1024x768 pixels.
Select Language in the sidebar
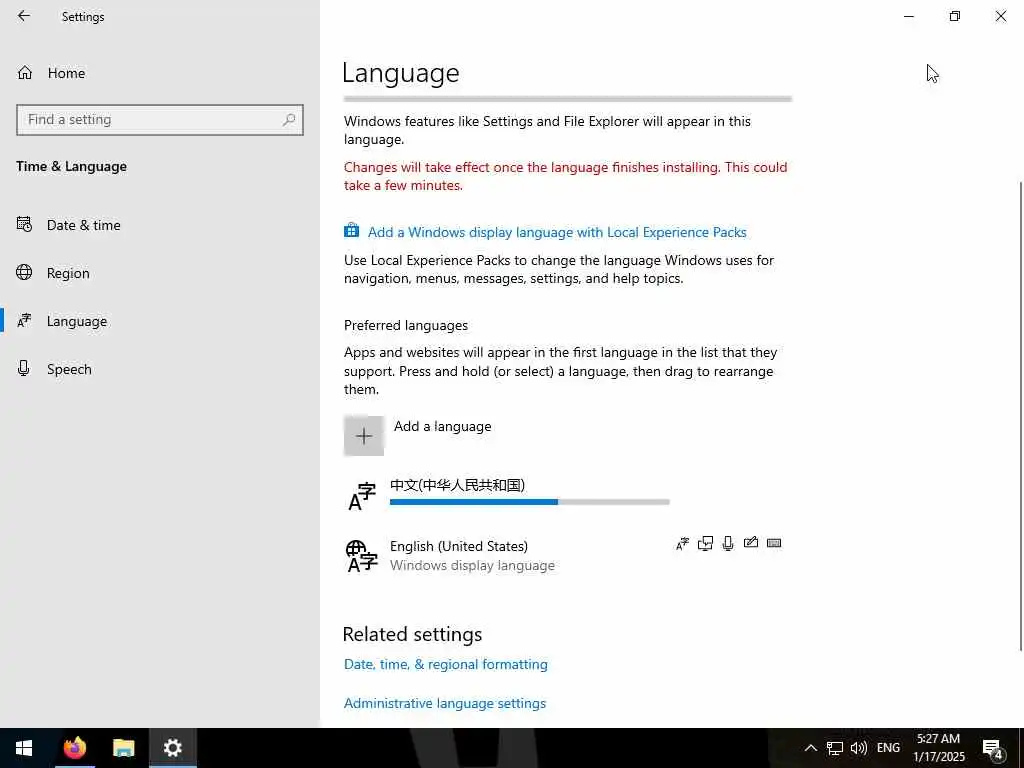tap(76, 321)
